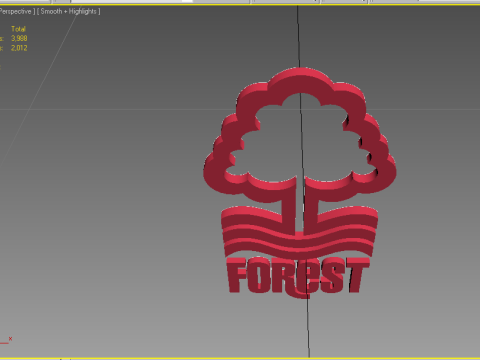Open the Smooth + Highlights shading menu

tap(68, 11)
